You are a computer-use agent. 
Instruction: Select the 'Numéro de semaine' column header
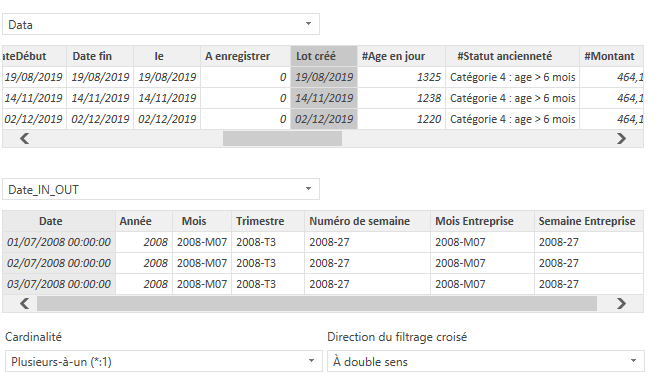coord(367,221)
